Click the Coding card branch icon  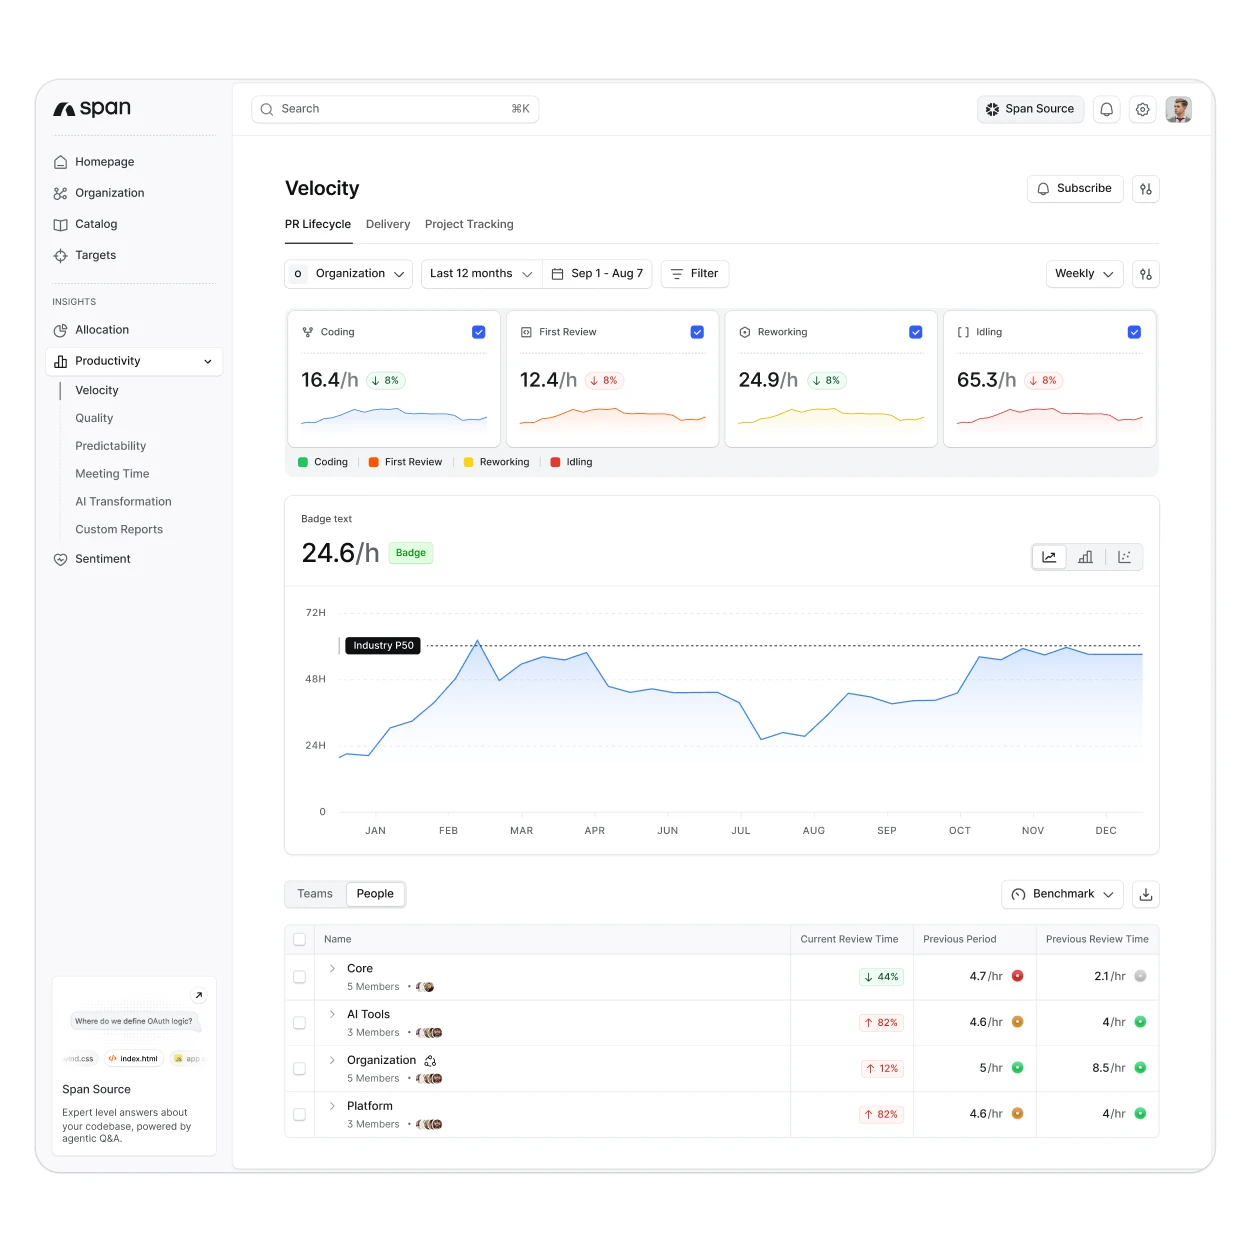pyautogui.click(x=308, y=332)
